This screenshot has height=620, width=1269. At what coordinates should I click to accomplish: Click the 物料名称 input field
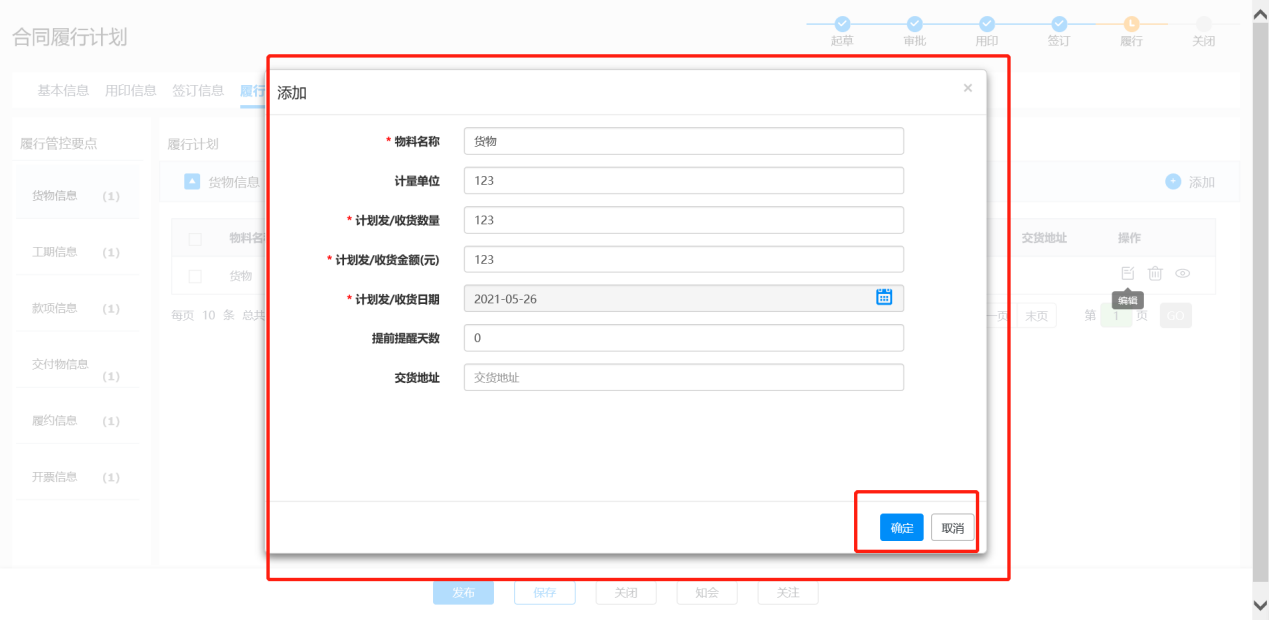tap(683, 141)
